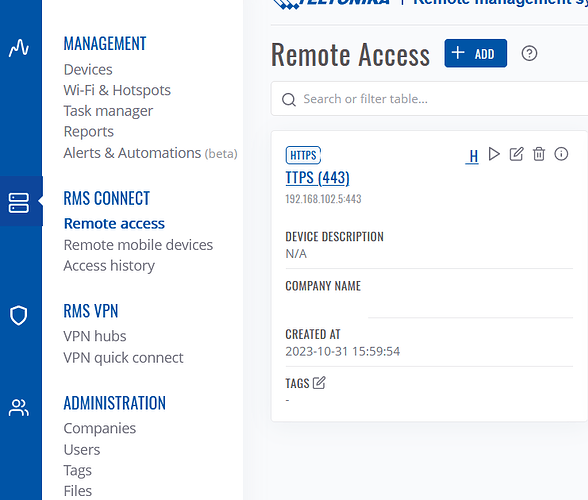Image resolution: width=588 pixels, height=500 pixels.
Task: Start remote connection with play icon
Action: click(x=494, y=154)
